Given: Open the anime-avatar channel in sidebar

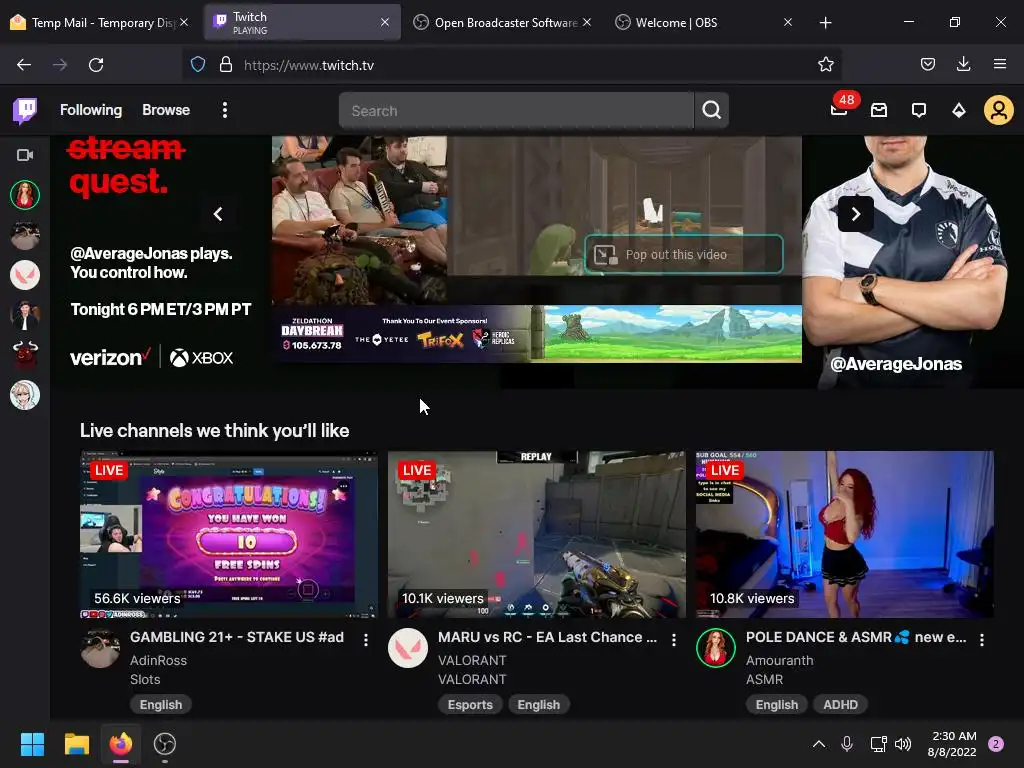Looking at the screenshot, I should (x=25, y=395).
